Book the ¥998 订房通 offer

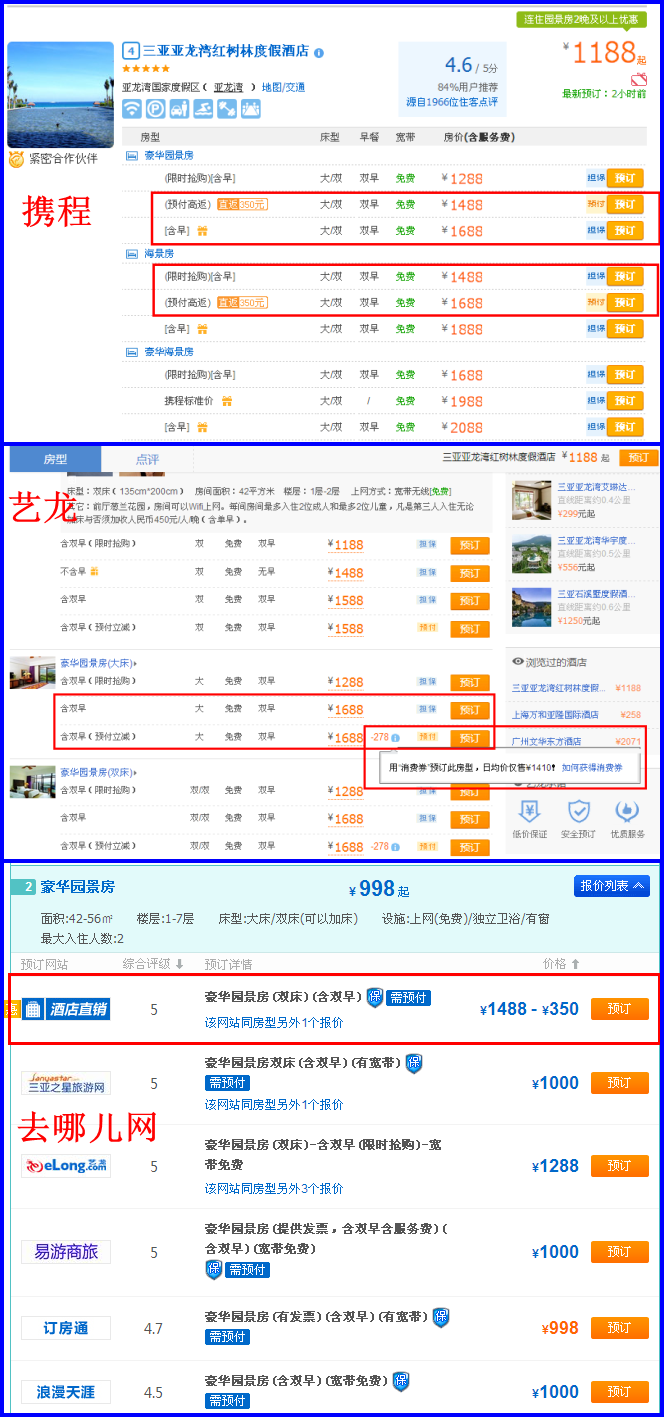click(x=620, y=1328)
